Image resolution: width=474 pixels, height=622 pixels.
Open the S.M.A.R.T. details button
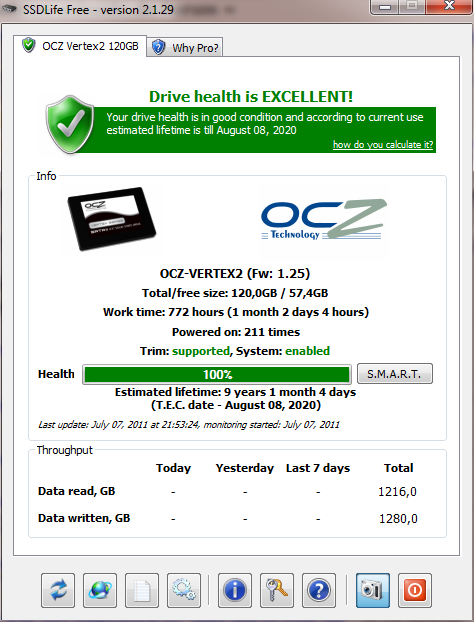(x=395, y=374)
